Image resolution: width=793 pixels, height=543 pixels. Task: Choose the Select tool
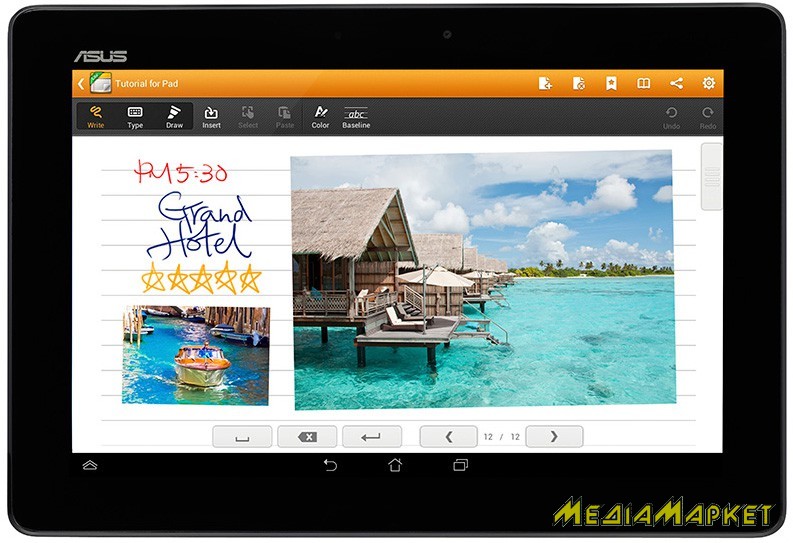click(248, 117)
